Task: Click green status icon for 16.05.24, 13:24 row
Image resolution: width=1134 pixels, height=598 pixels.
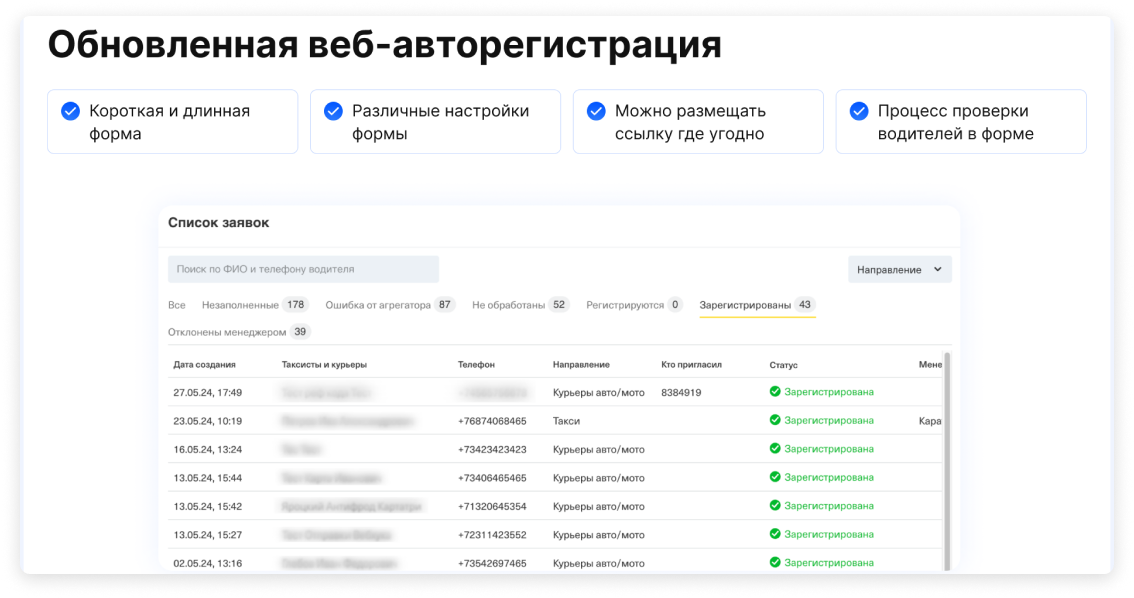Action: [775, 449]
